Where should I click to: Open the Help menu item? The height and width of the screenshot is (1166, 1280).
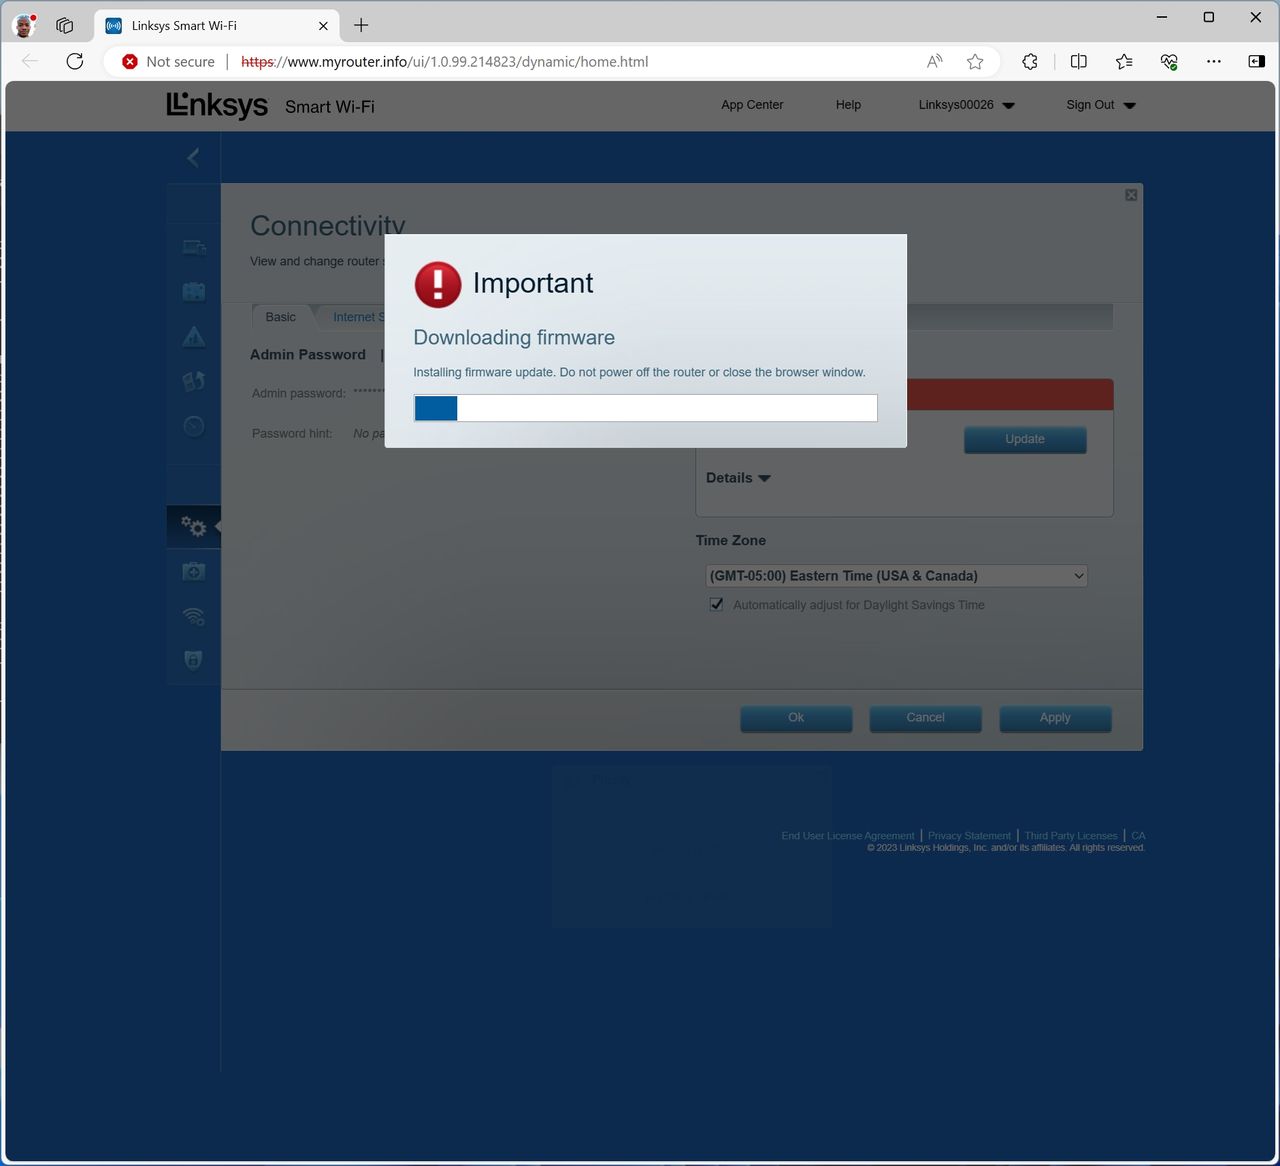click(x=848, y=105)
